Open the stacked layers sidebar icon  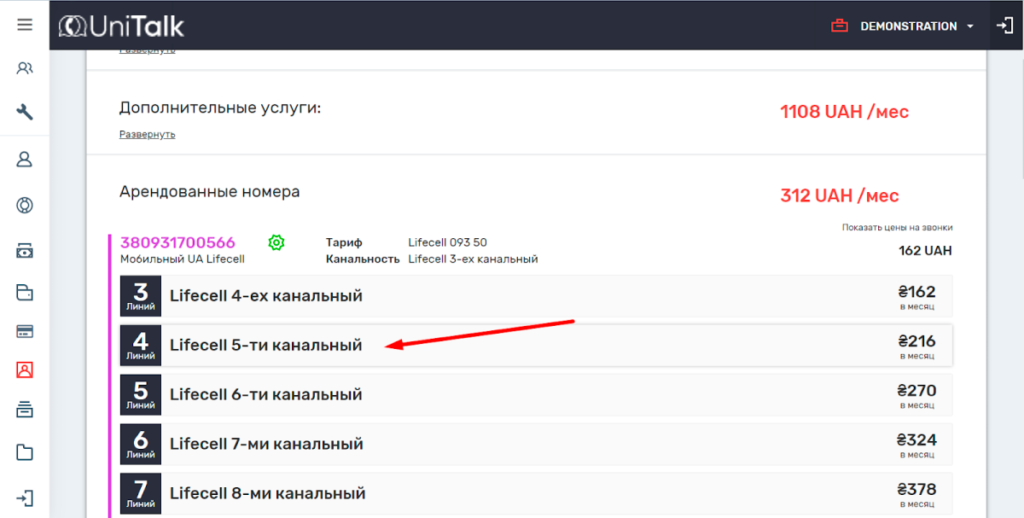tap(25, 409)
